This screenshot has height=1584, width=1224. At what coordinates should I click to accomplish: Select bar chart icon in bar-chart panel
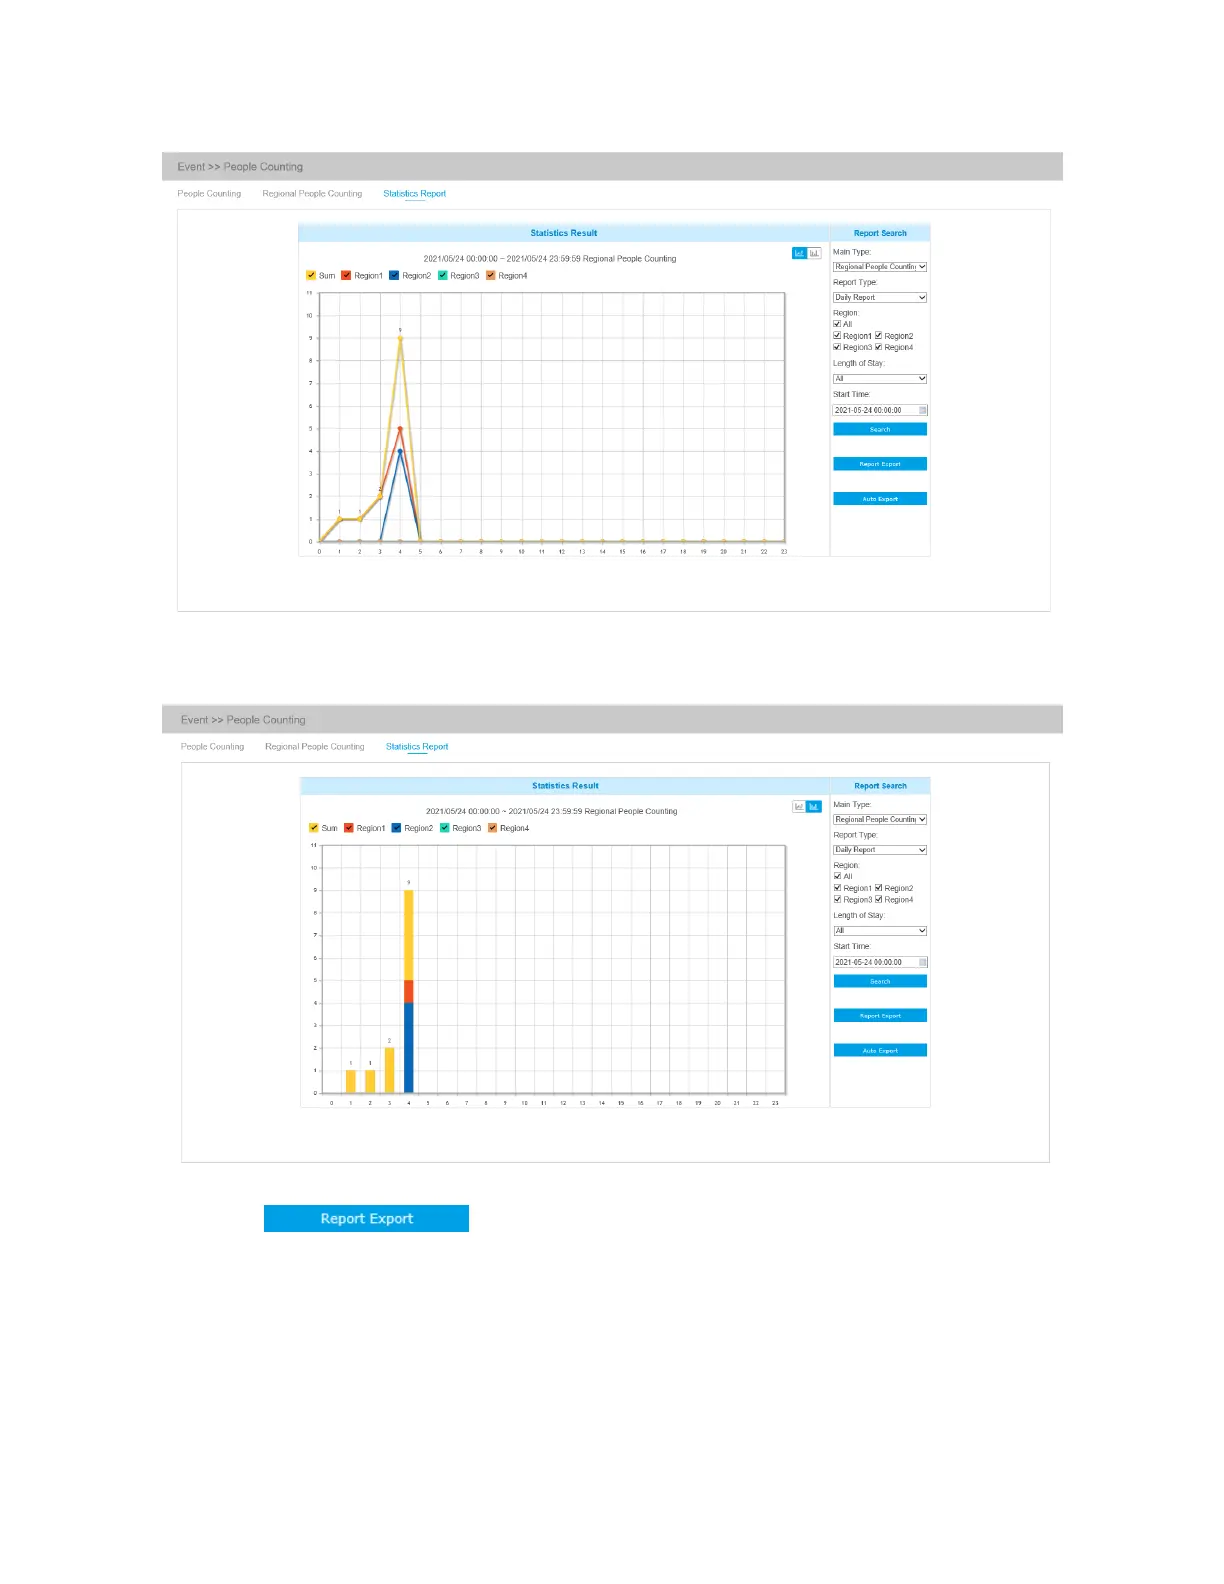pyautogui.click(x=814, y=806)
